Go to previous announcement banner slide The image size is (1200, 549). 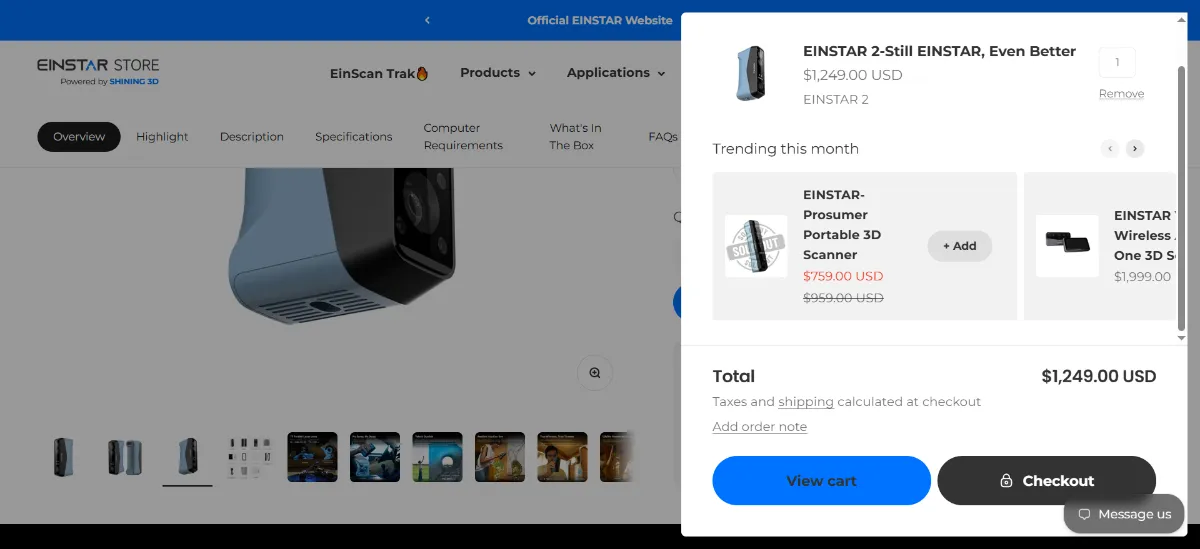[427, 20]
